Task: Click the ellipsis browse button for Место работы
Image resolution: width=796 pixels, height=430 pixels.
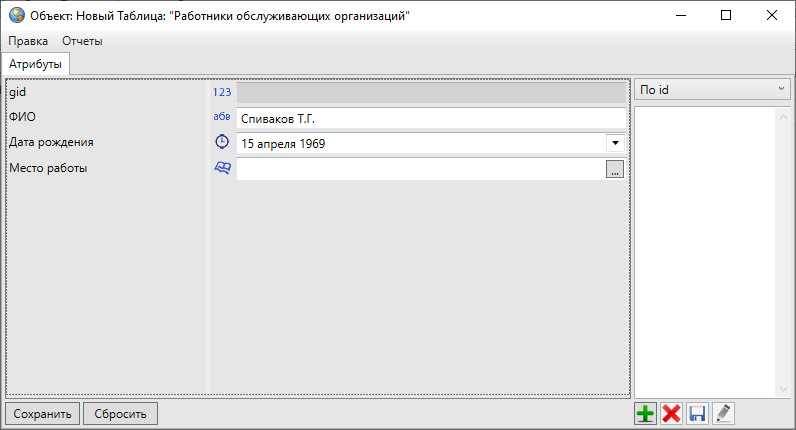Action: (615, 169)
